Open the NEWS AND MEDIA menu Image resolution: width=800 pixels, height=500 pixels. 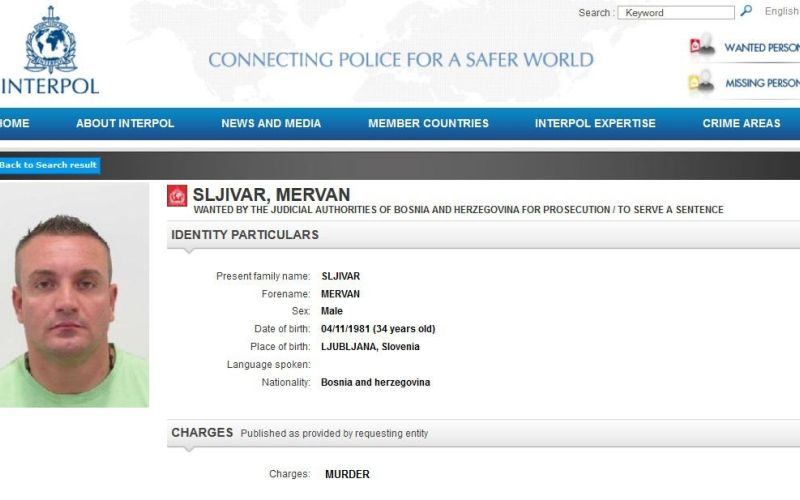click(271, 123)
